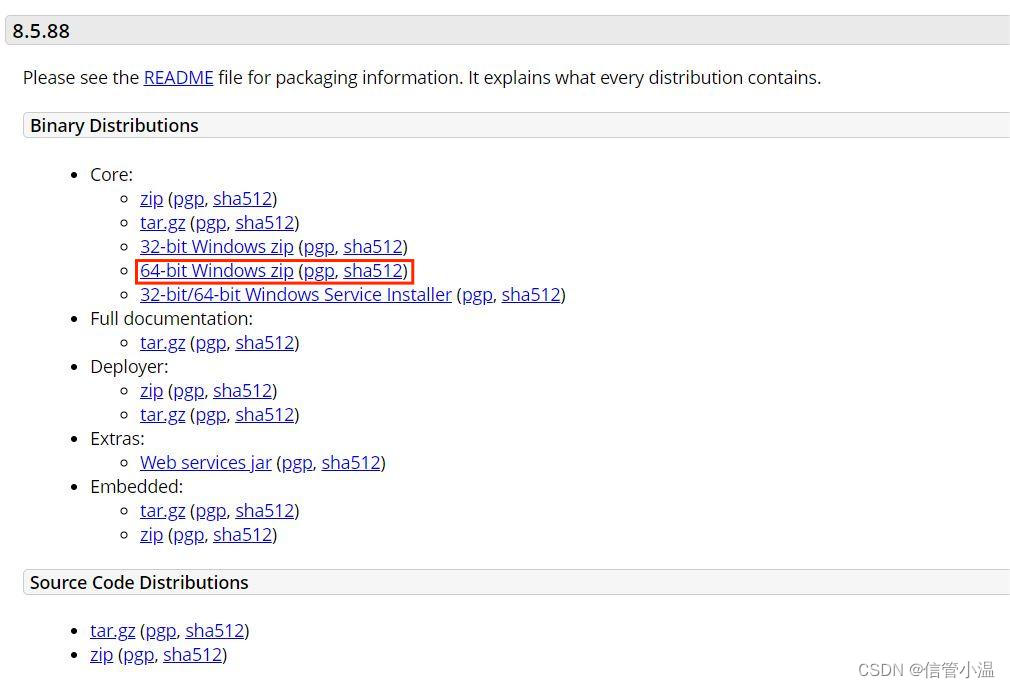Click the Extras: list label

pyautogui.click(x=117, y=439)
